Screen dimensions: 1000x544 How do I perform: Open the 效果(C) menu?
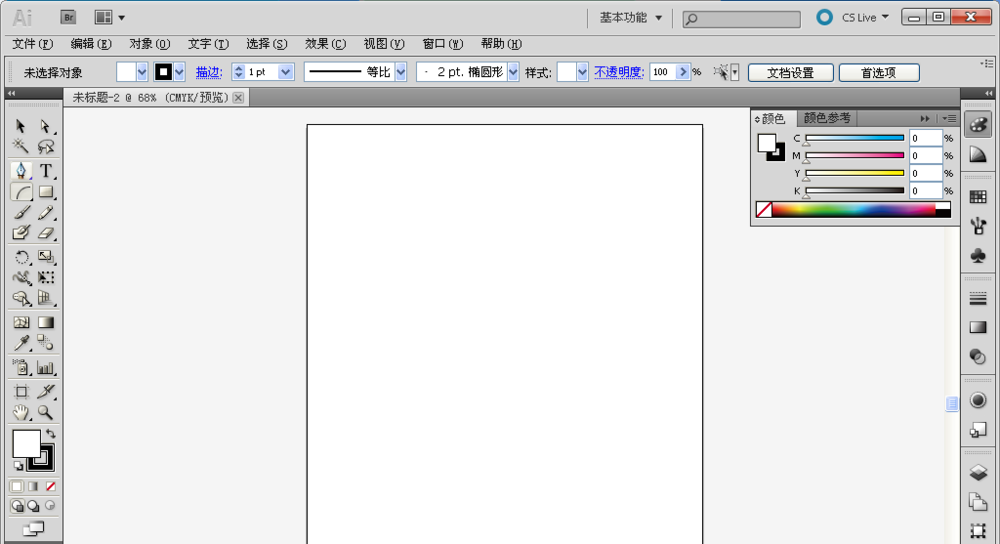point(325,43)
